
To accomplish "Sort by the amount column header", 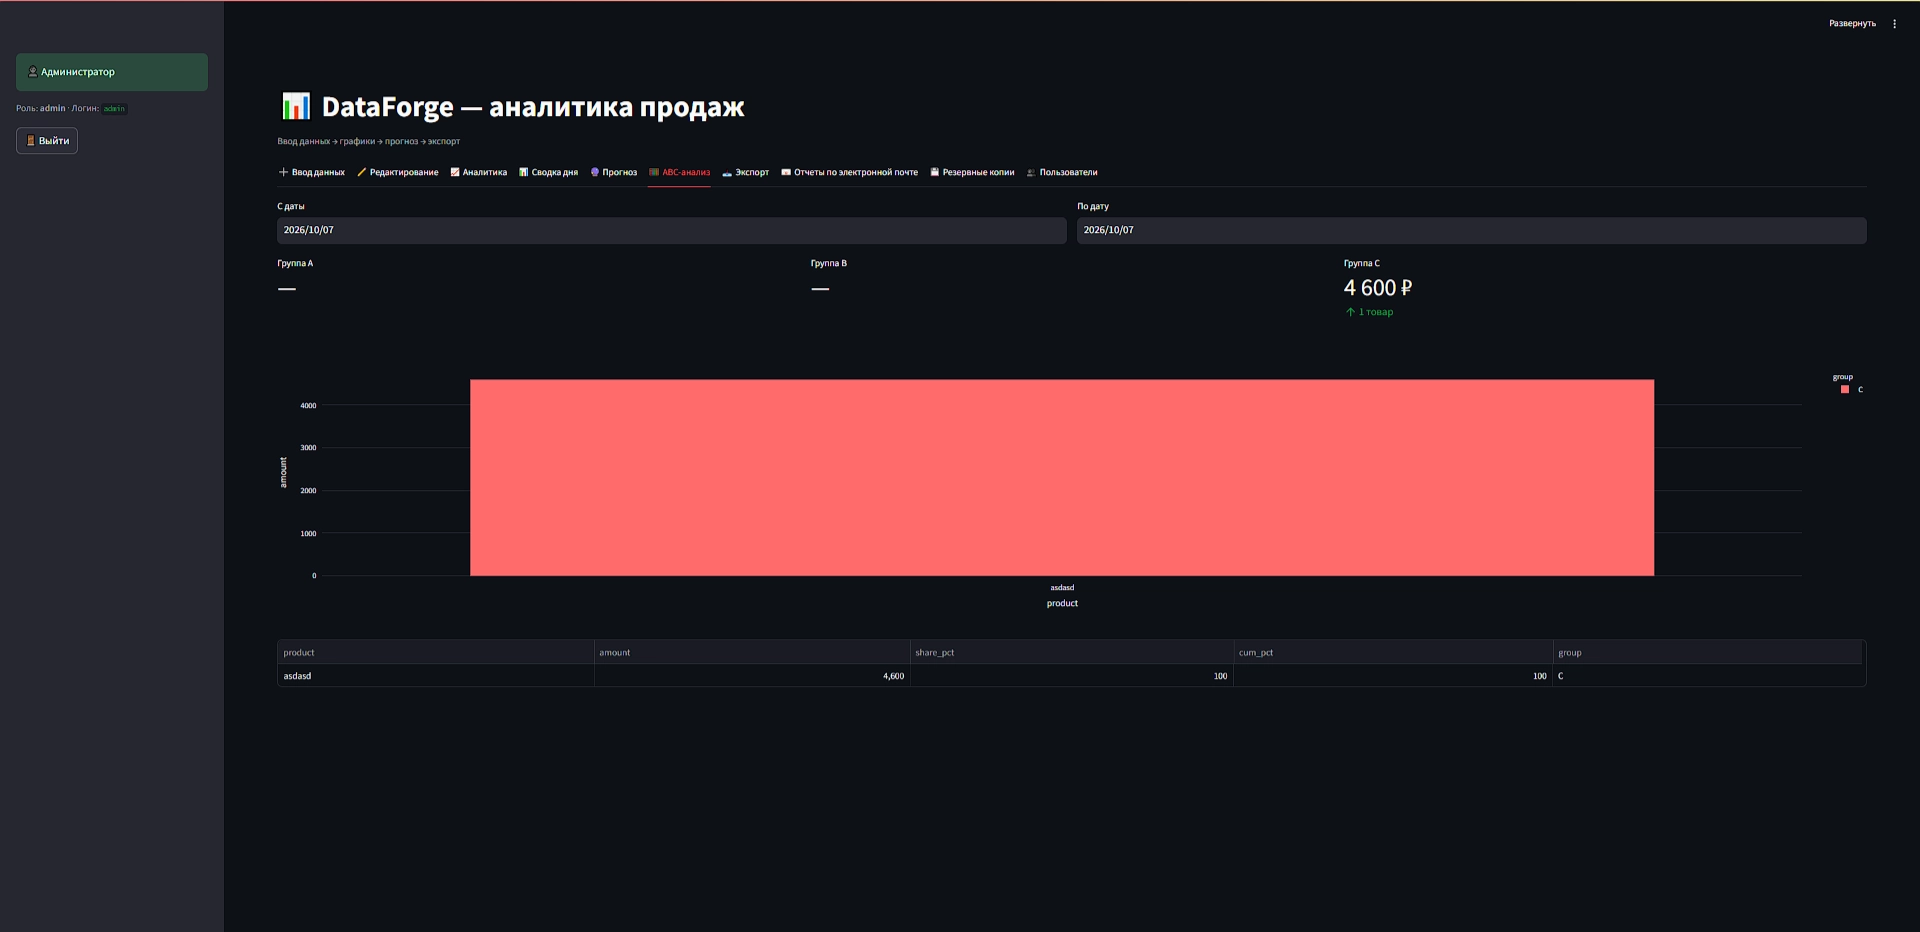I will tap(752, 652).
